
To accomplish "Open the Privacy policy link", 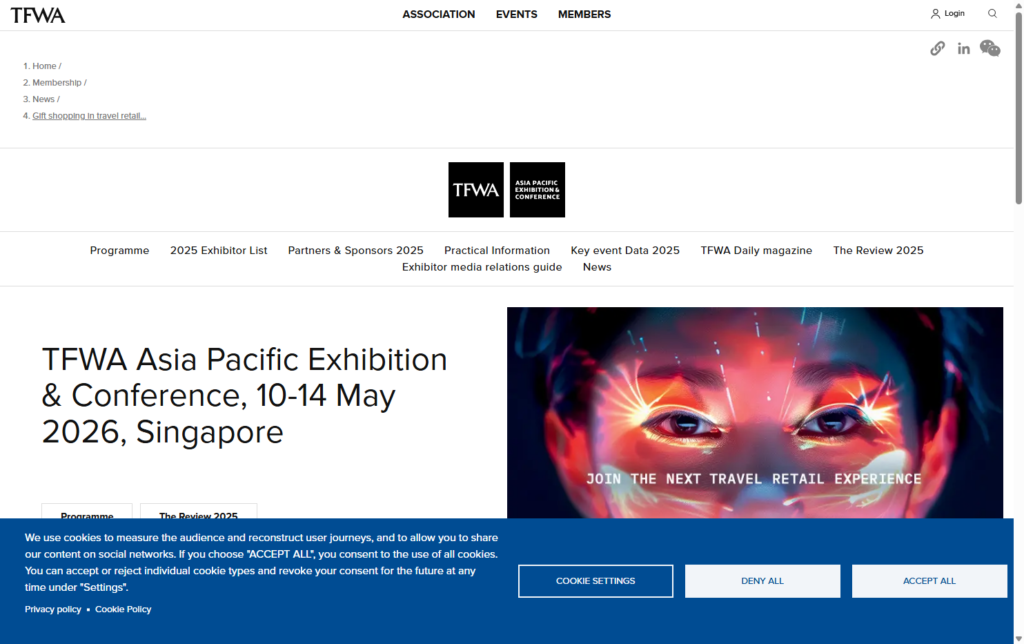I will pyautogui.click(x=53, y=609).
